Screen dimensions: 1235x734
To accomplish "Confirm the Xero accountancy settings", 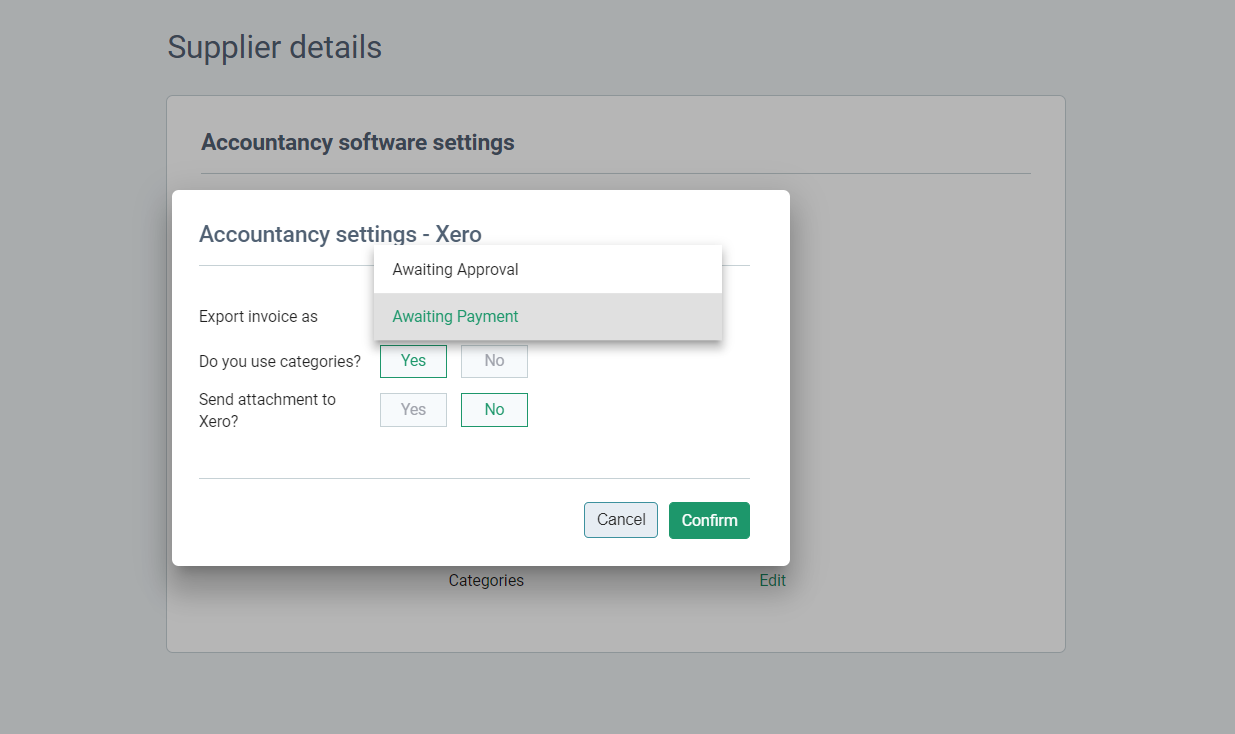I will click(709, 520).
